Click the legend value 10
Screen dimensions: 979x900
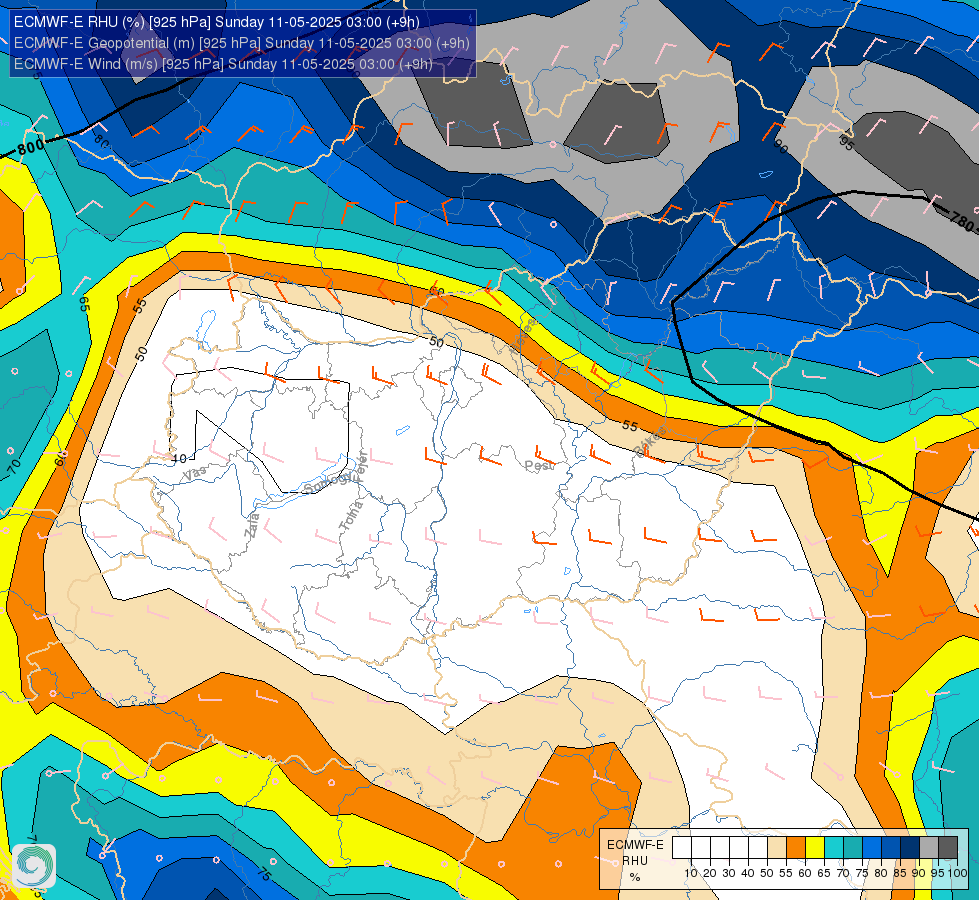coord(691,873)
